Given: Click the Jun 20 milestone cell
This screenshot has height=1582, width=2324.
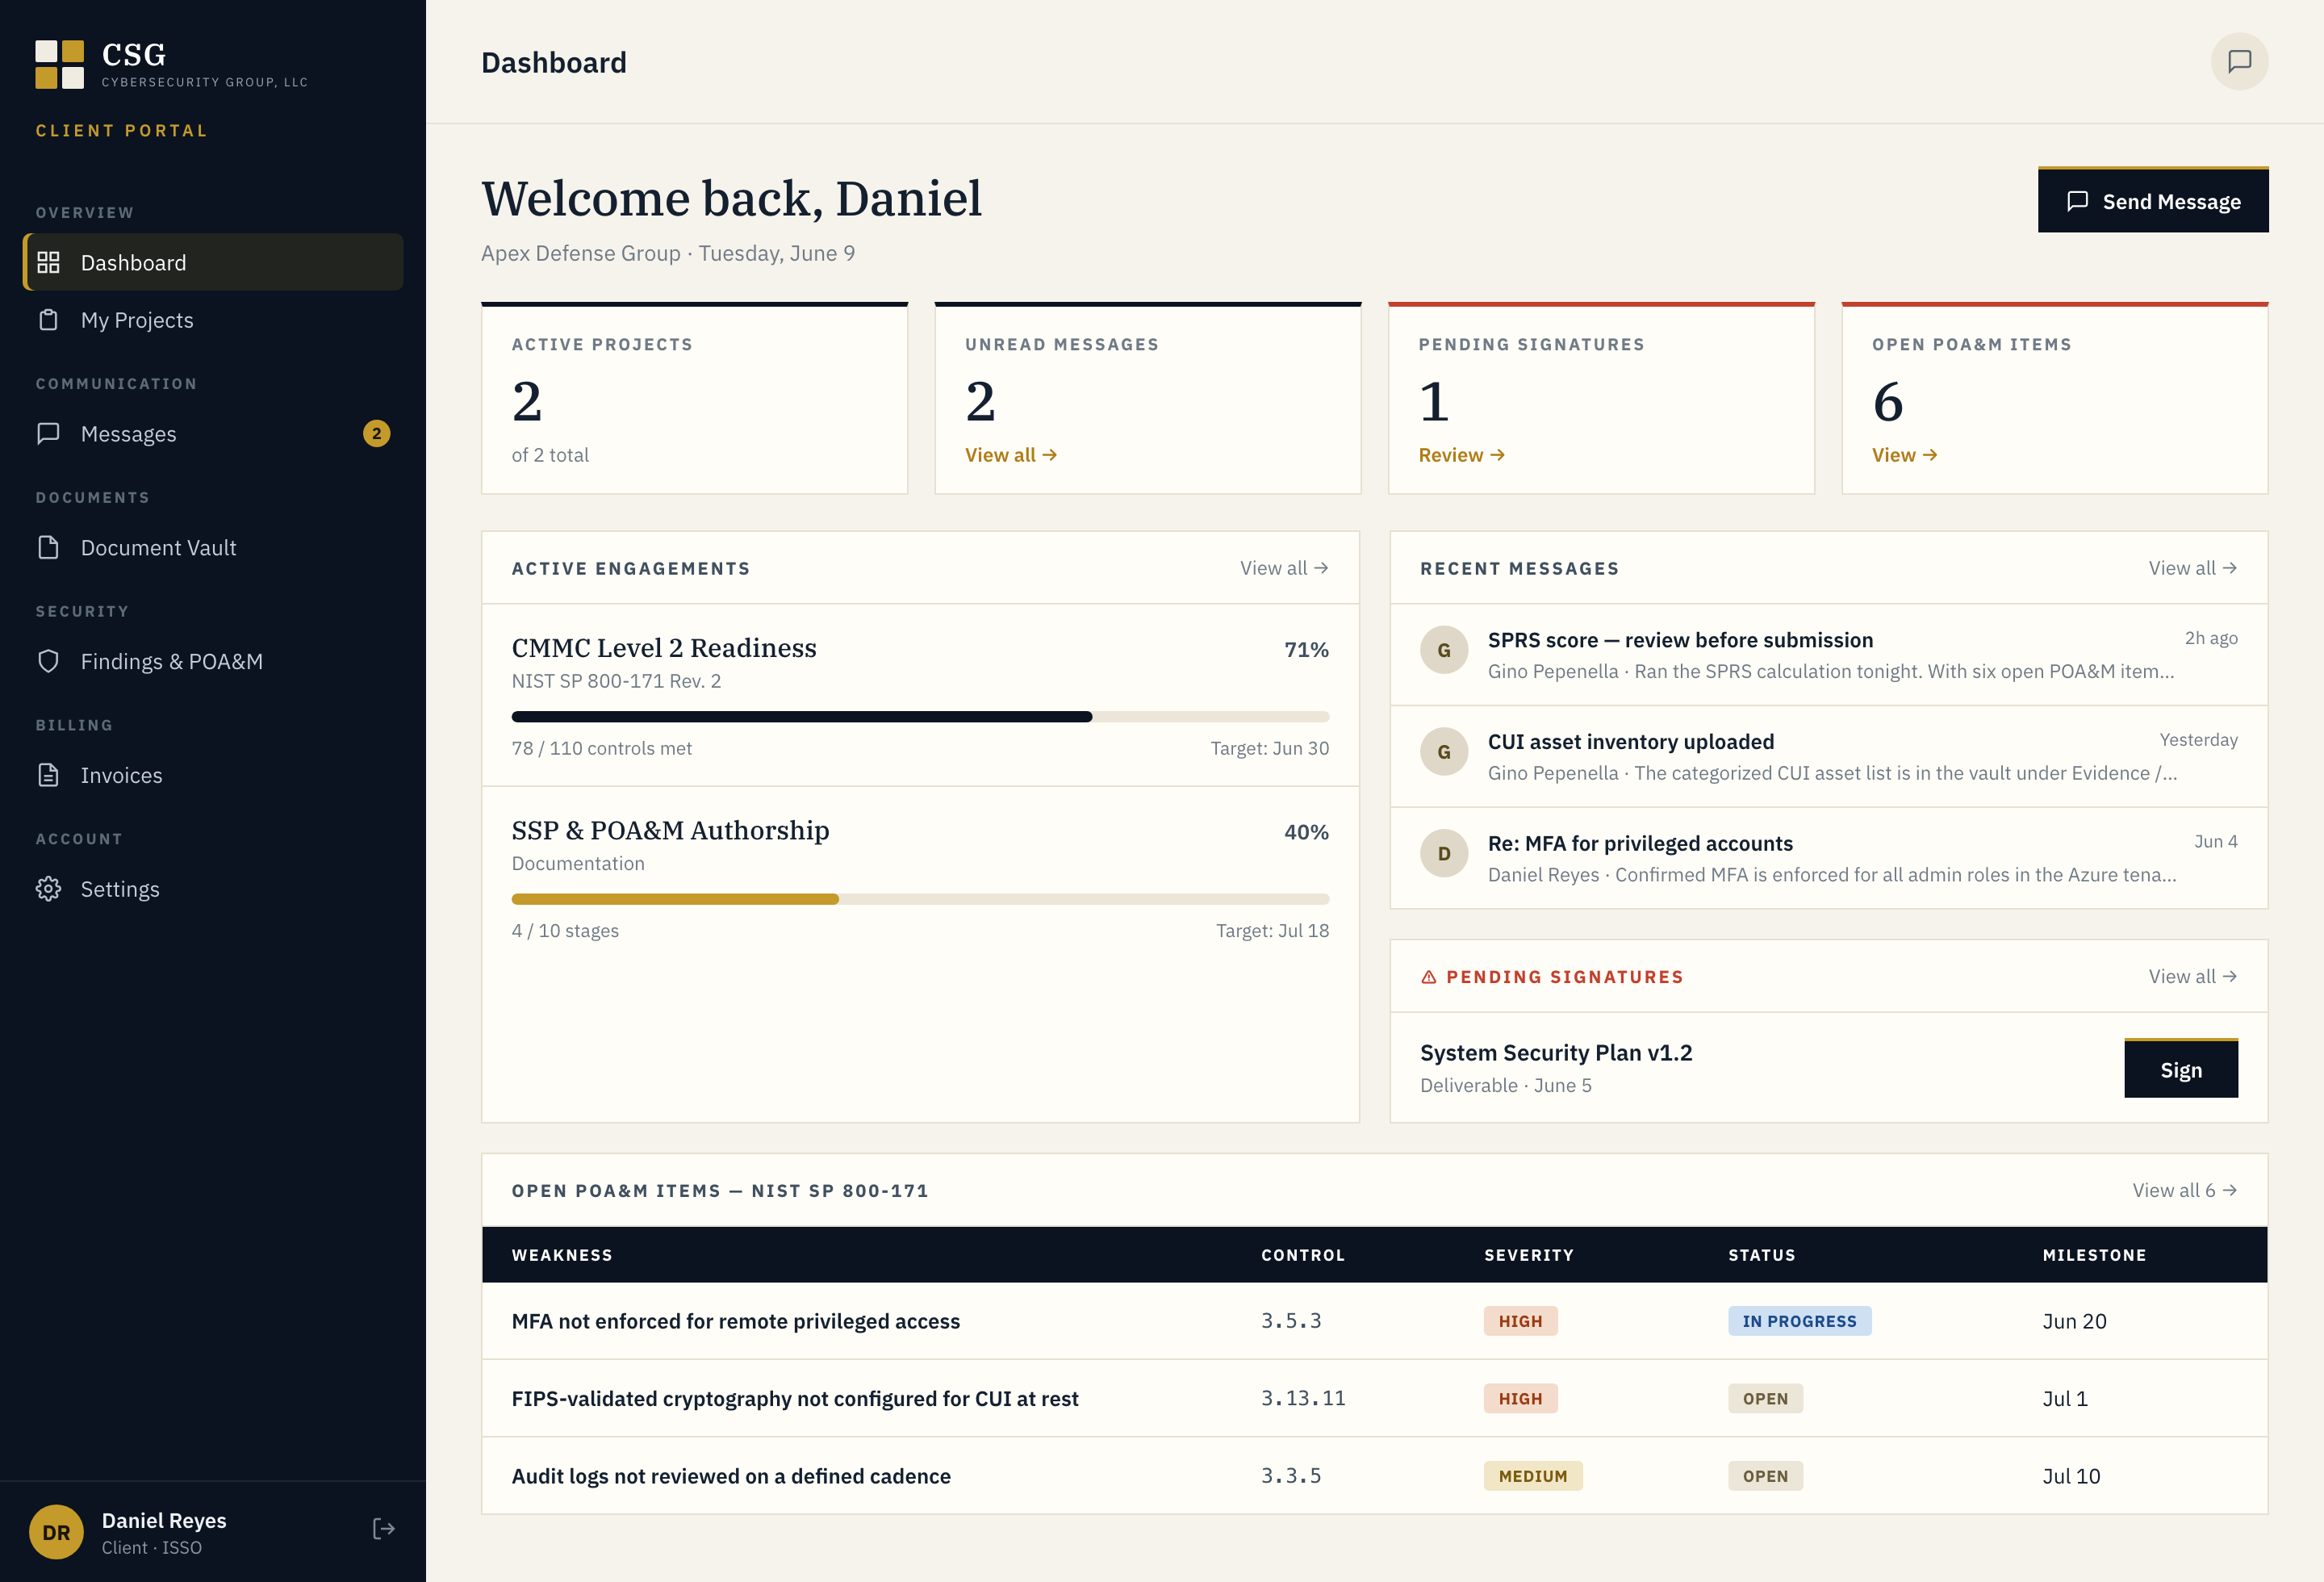Looking at the screenshot, I should (2074, 1321).
